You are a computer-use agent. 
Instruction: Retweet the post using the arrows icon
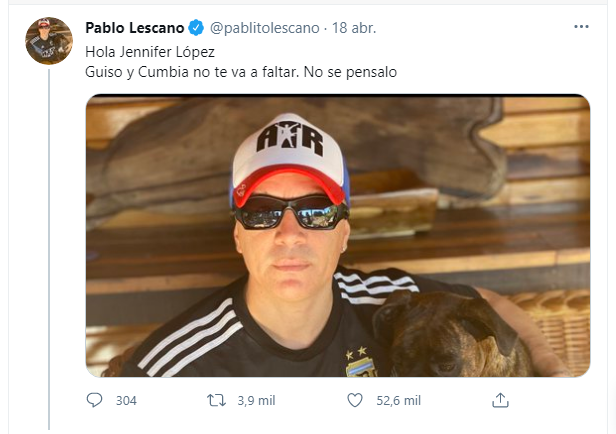[x=216, y=400]
